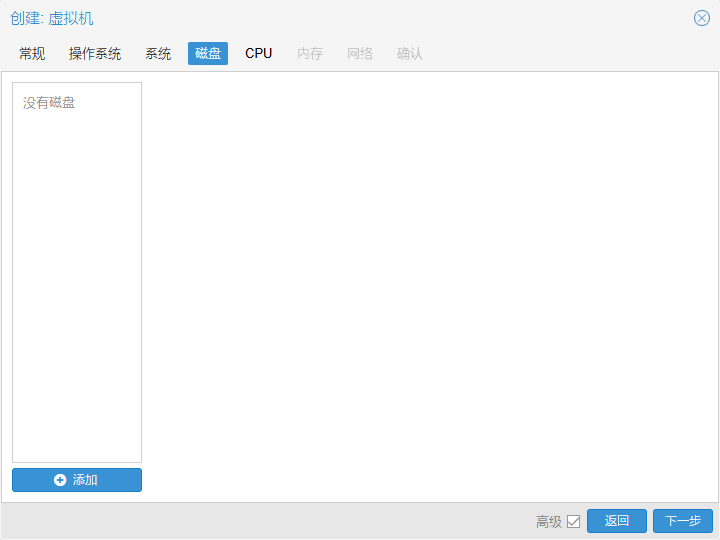Click the 高级 label text
Image resolution: width=720 pixels, height=540 pixels.
tap(548, 521)
